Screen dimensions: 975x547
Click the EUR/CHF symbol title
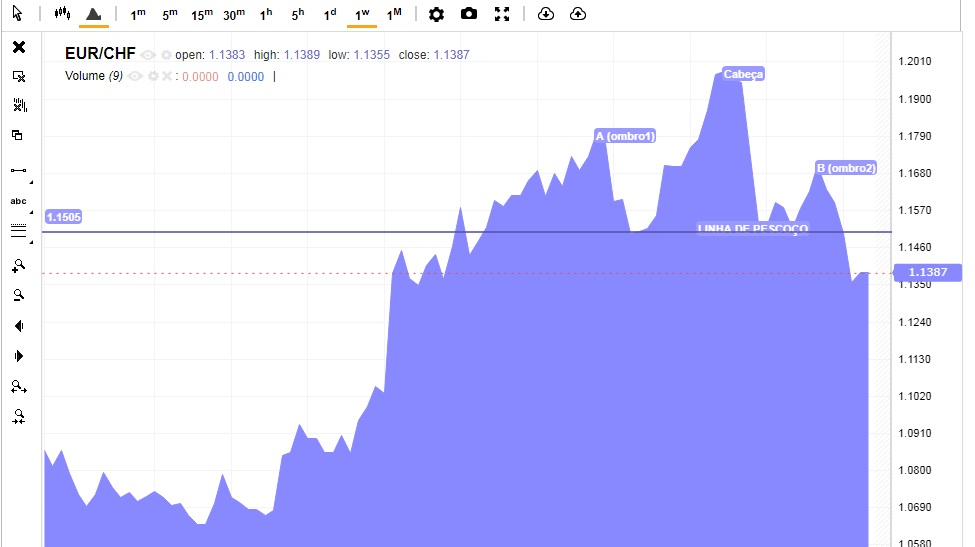pos(100,53)
